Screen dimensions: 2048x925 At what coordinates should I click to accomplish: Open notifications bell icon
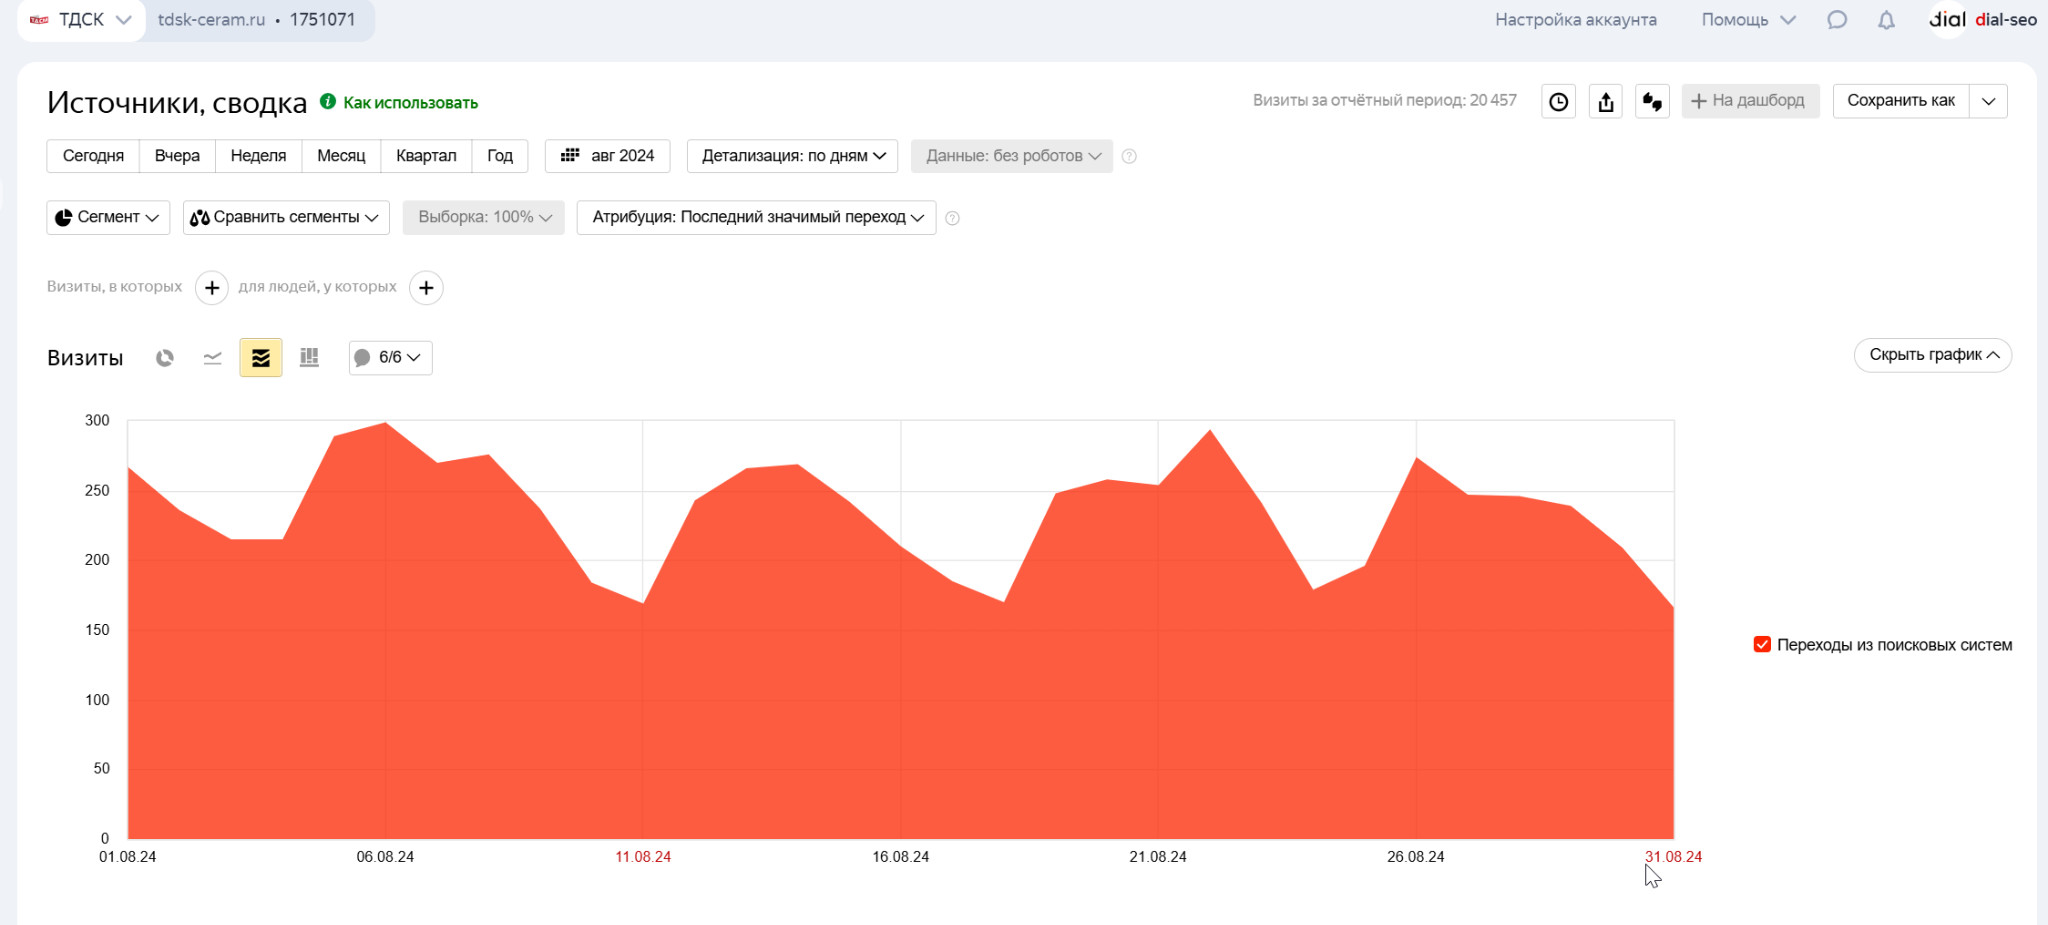tap(1885, 20)
